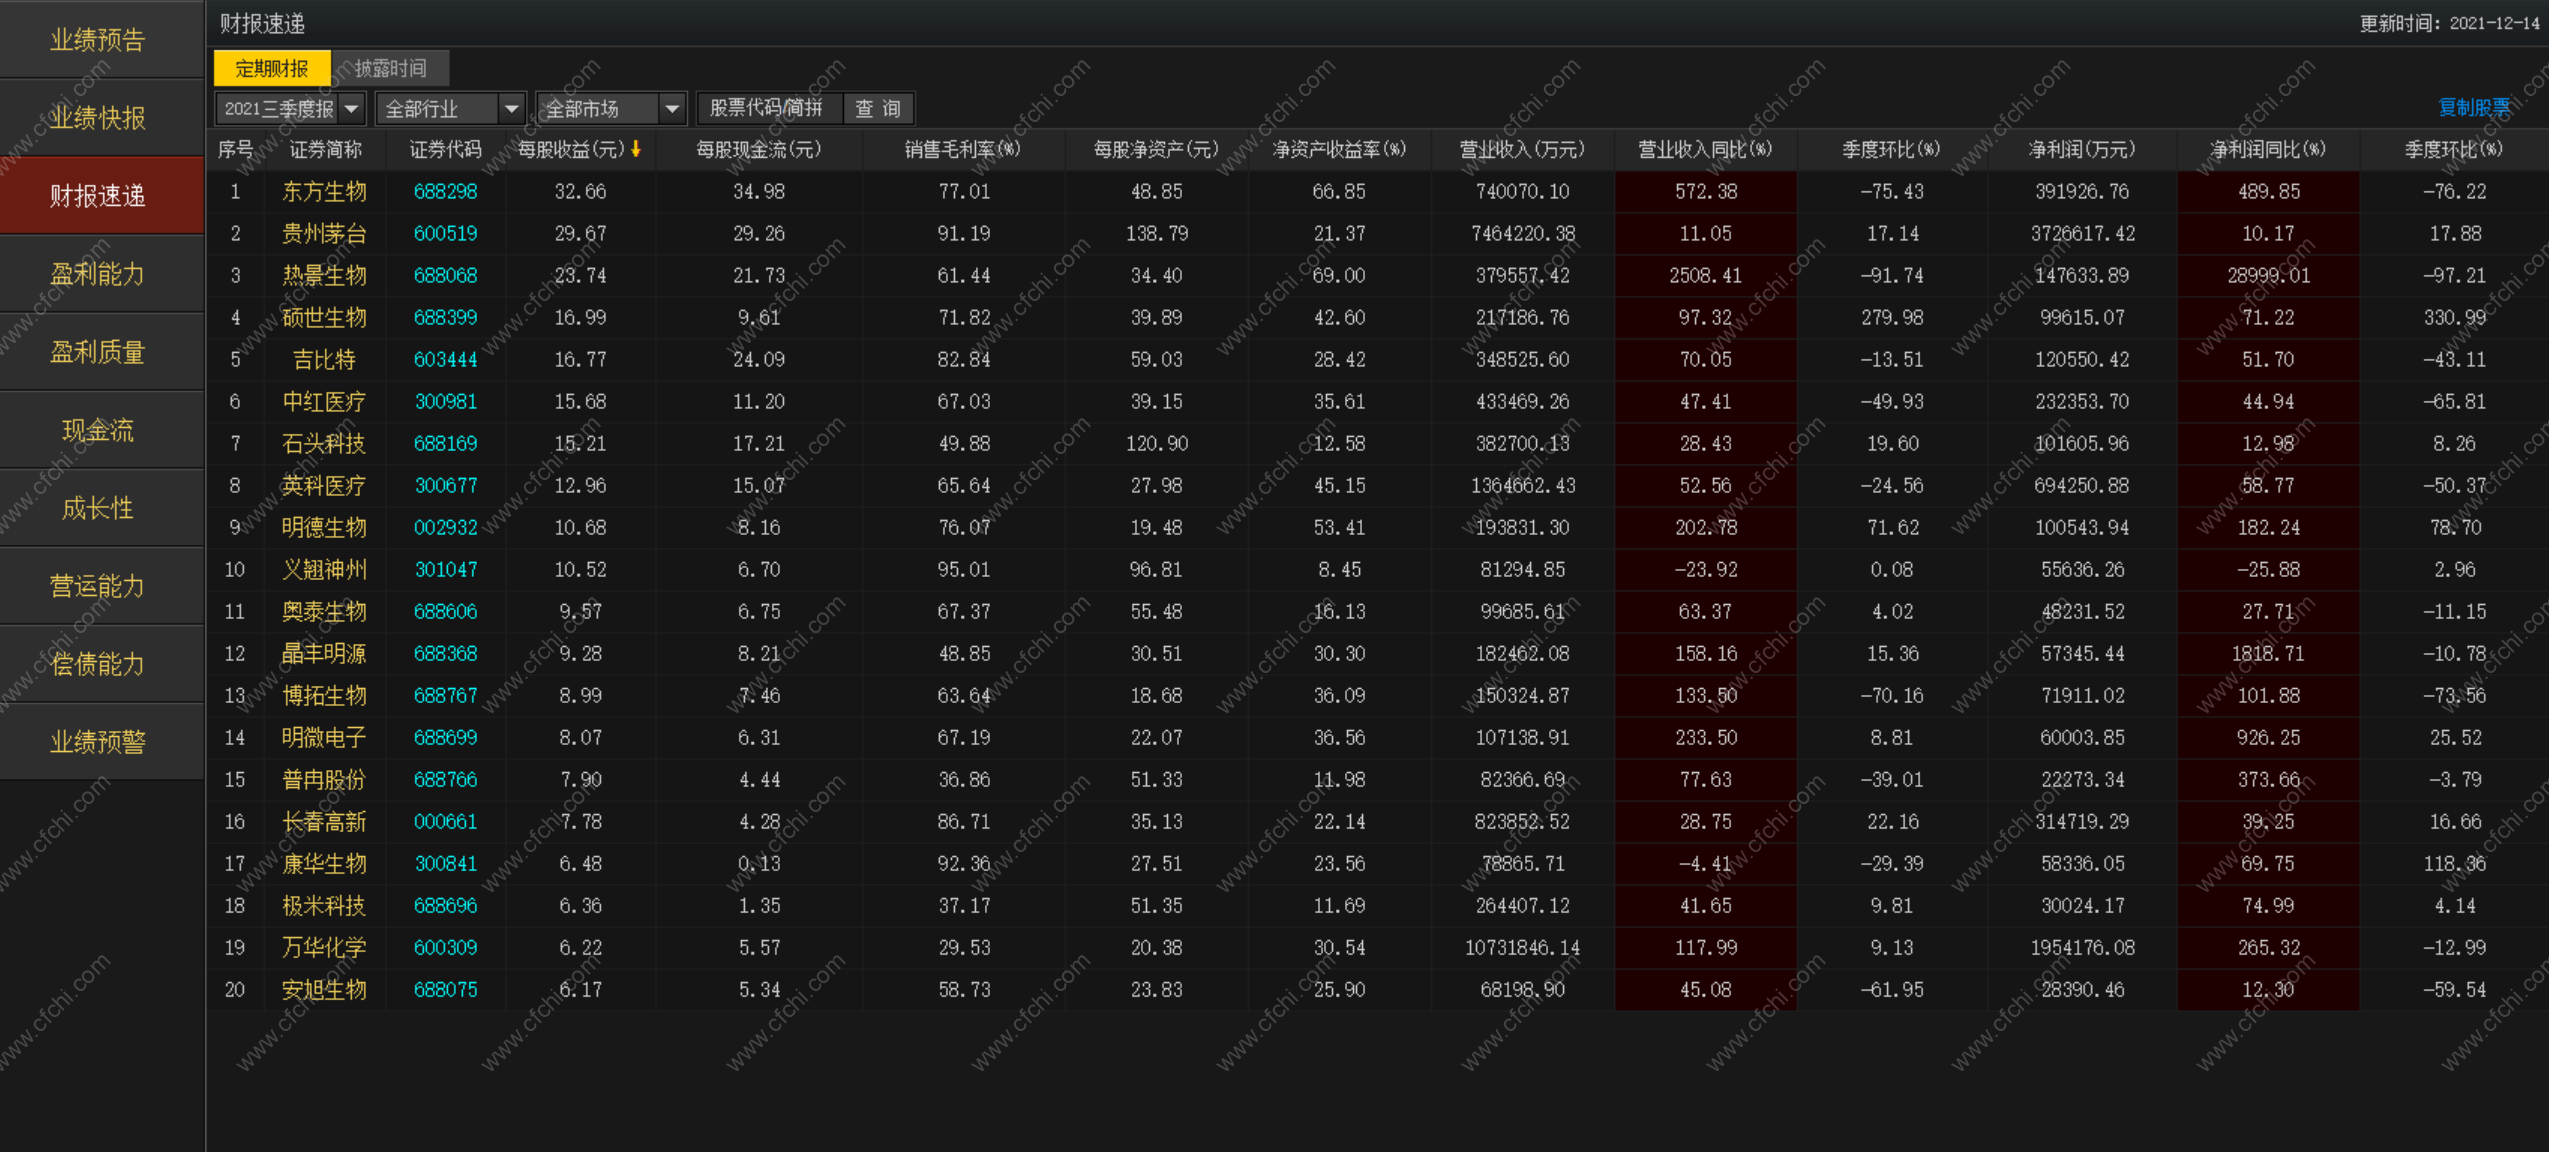Open the 2021三季度报 period dropdown
2549x1152 pixels.
(351, 108)
